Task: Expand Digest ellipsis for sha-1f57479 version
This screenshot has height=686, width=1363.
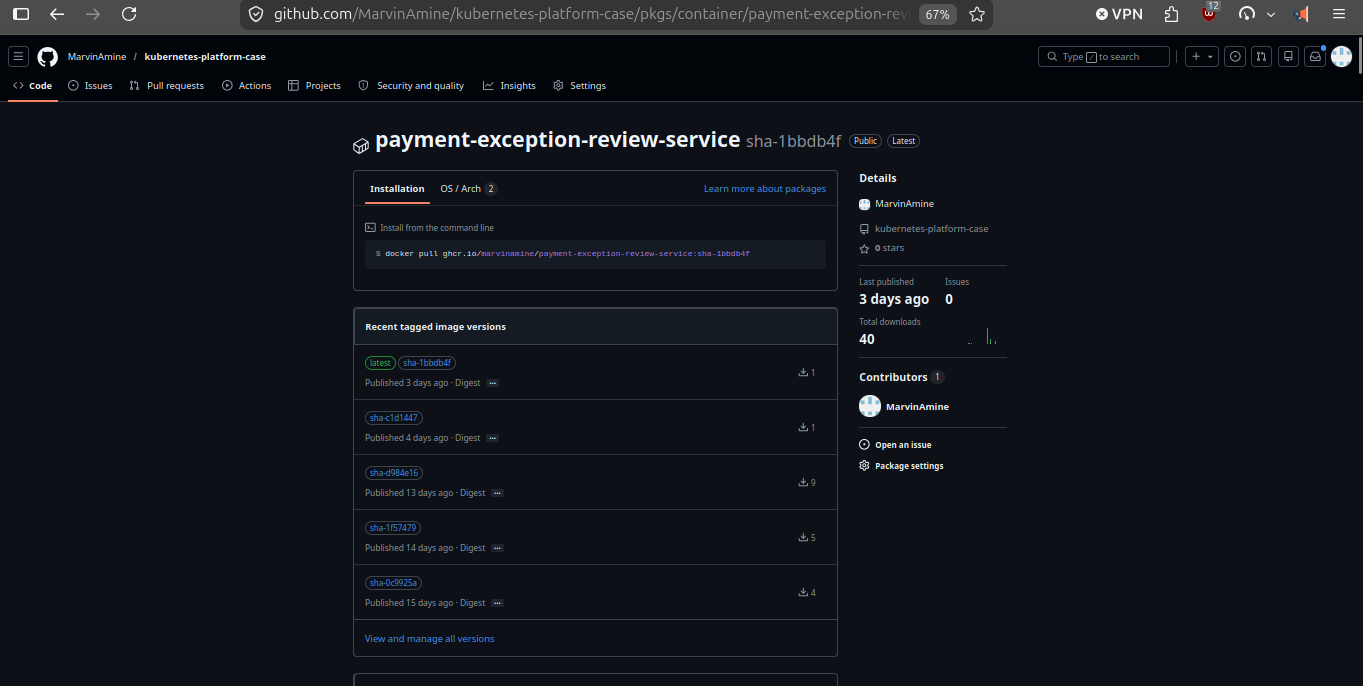Action: pyautogui.click(x=497, y=548)
